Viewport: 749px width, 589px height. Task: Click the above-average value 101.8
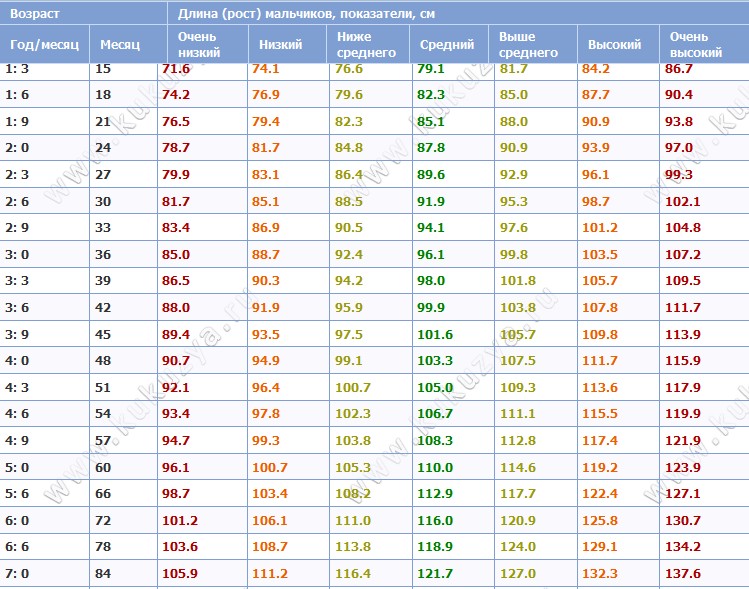point(518,280)
